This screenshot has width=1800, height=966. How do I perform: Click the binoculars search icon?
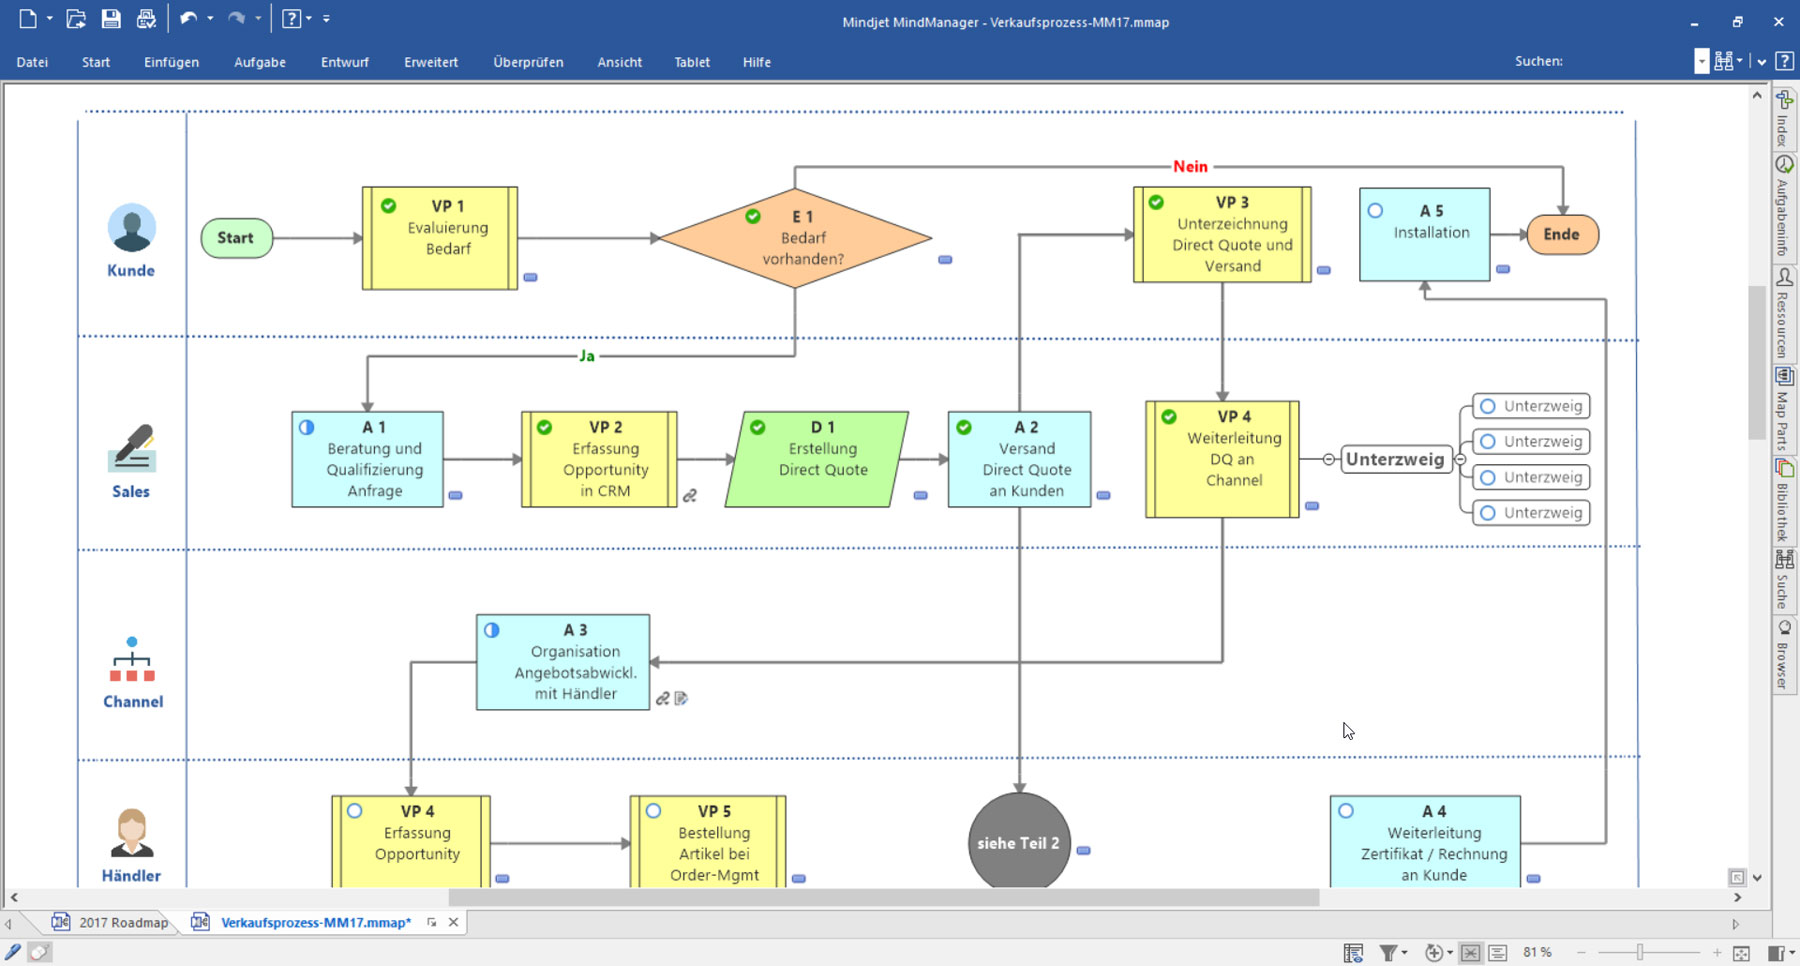[x=1723, y=62]
